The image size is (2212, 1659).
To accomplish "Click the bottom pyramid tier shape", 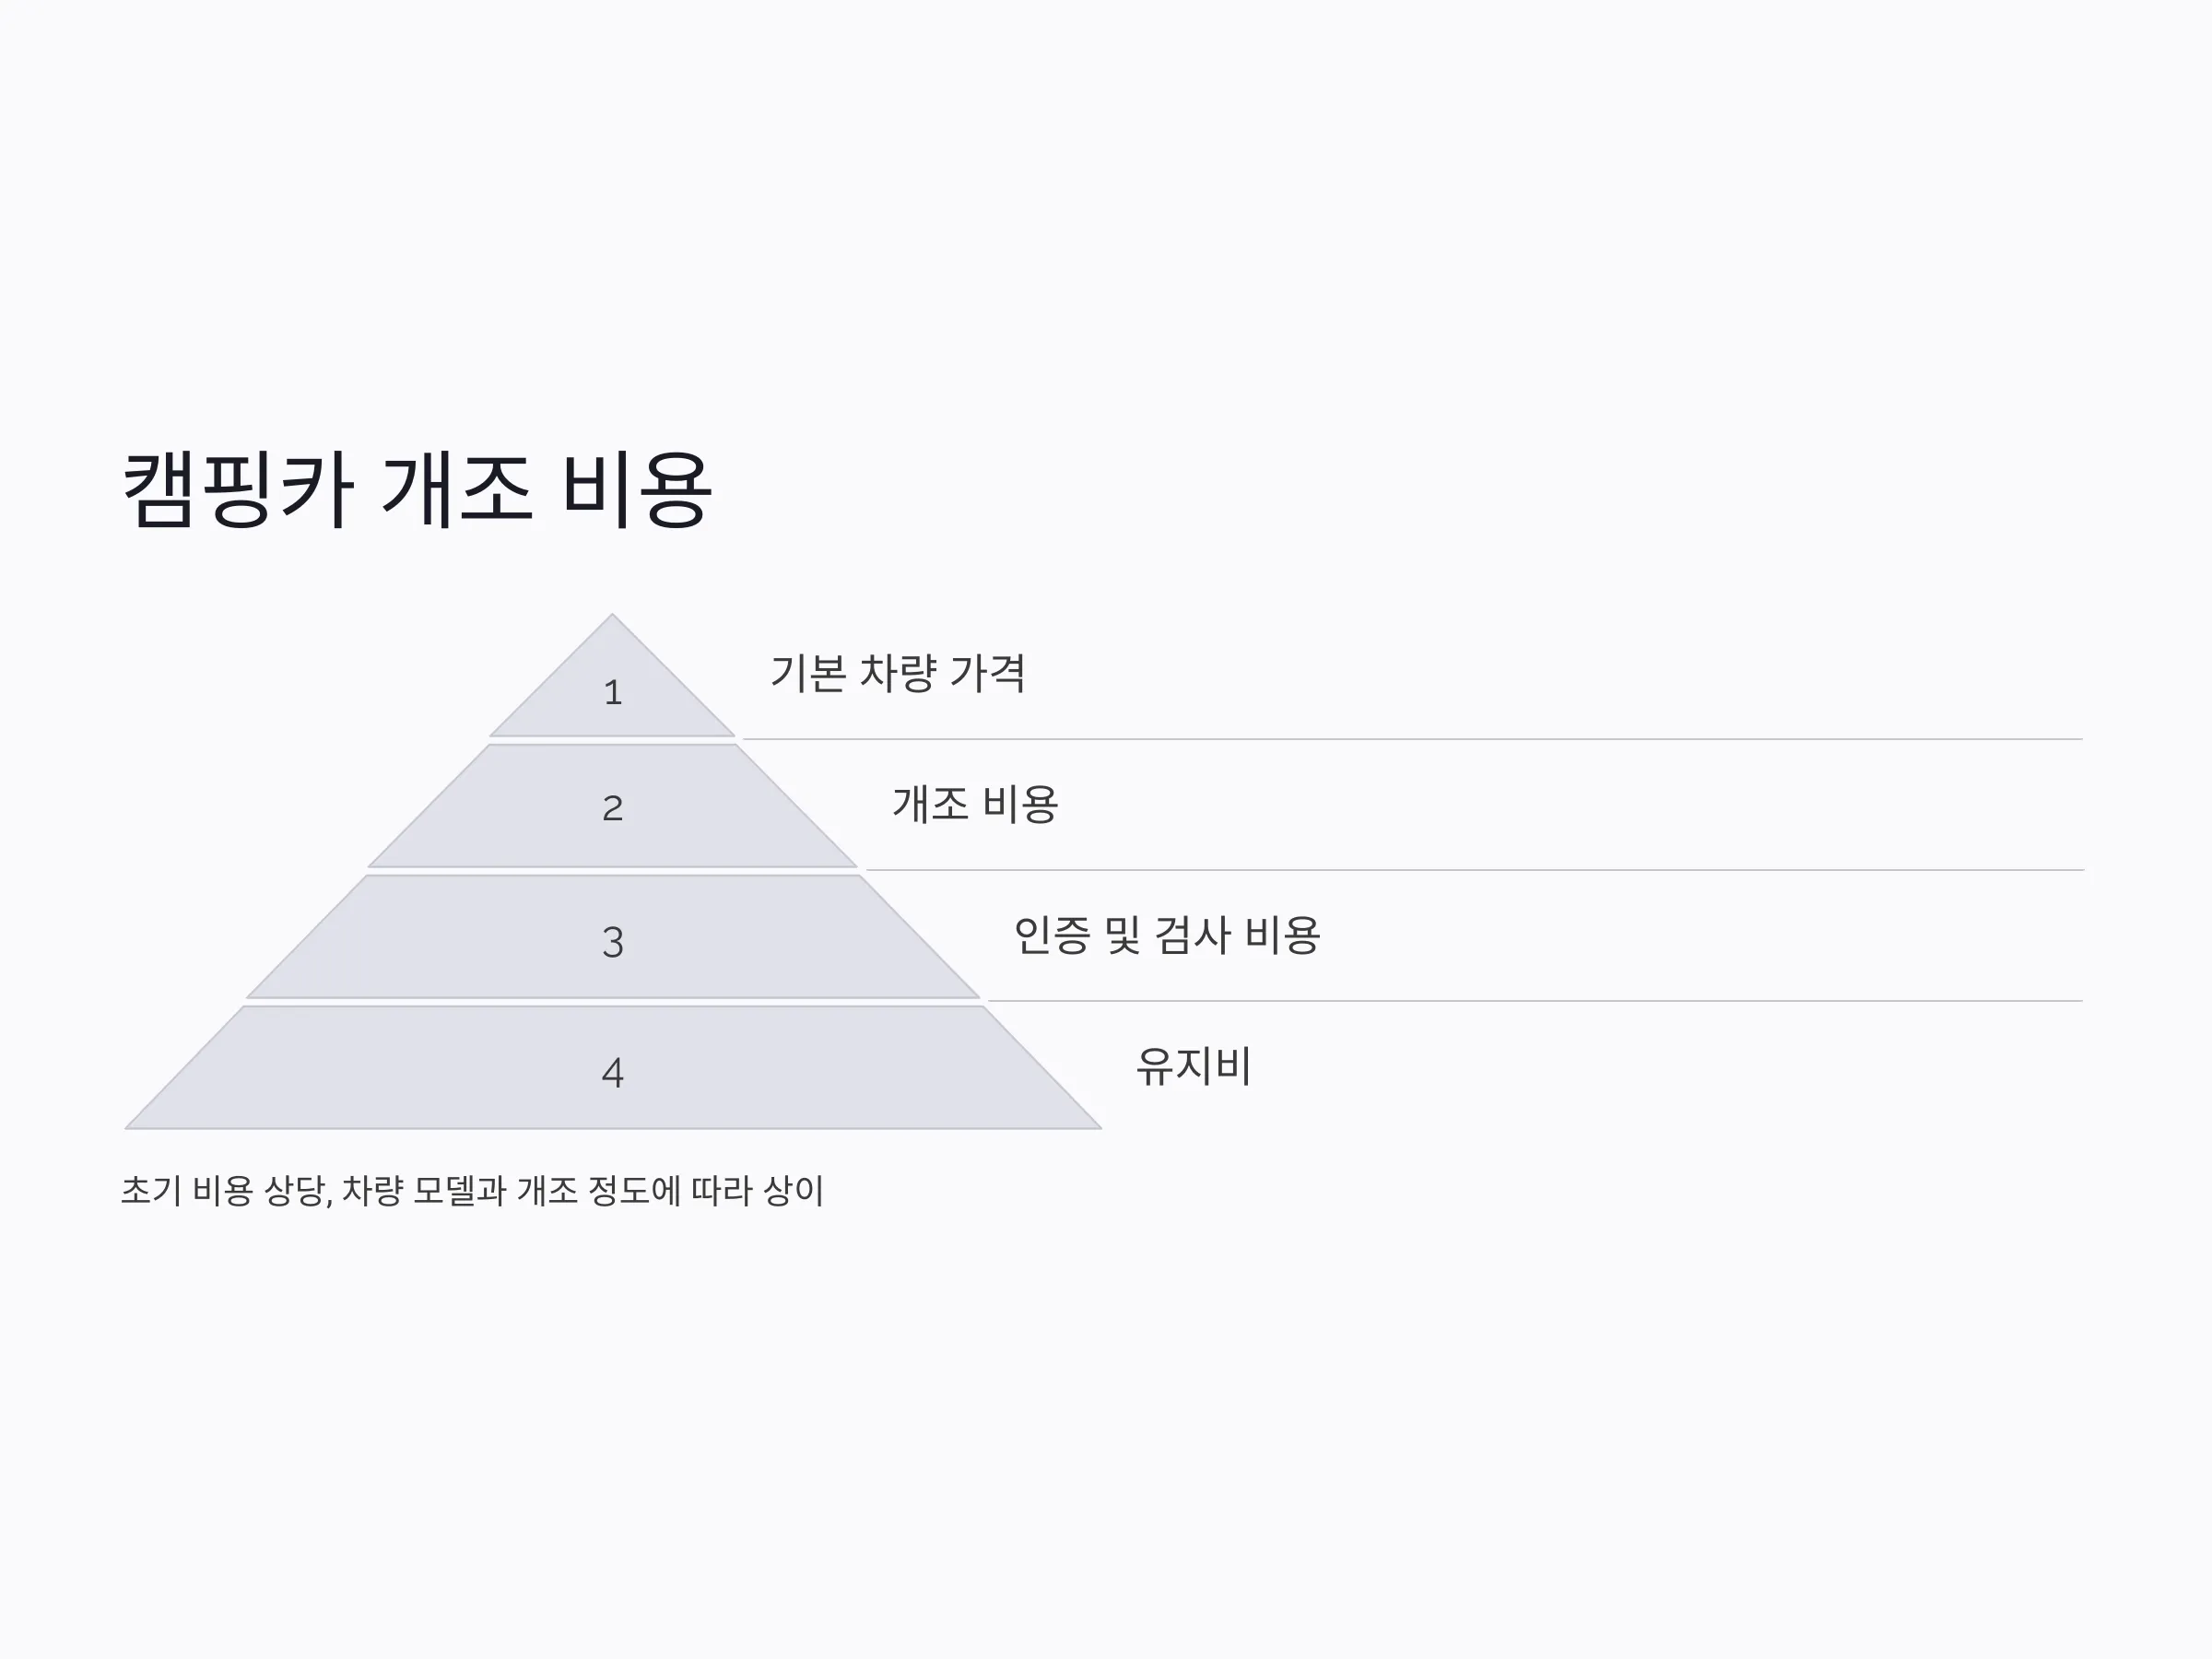I will click(x=612, y=1068).
